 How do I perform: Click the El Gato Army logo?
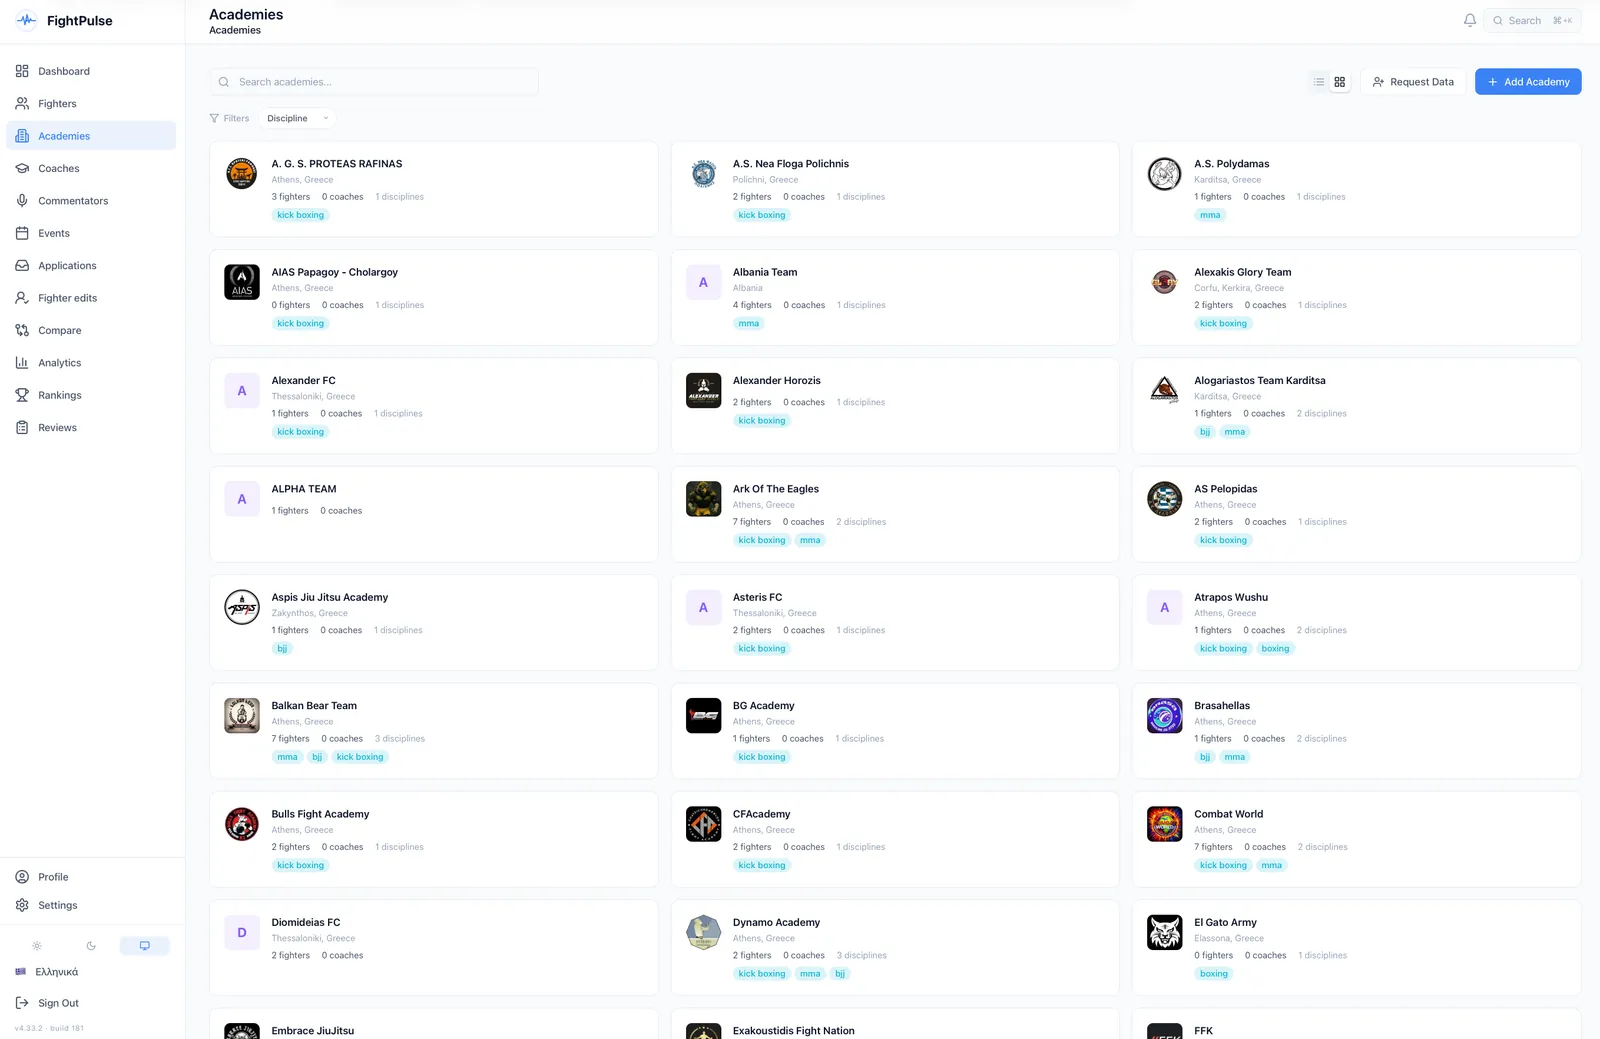pyautogui.click(x=1165, y=933)
